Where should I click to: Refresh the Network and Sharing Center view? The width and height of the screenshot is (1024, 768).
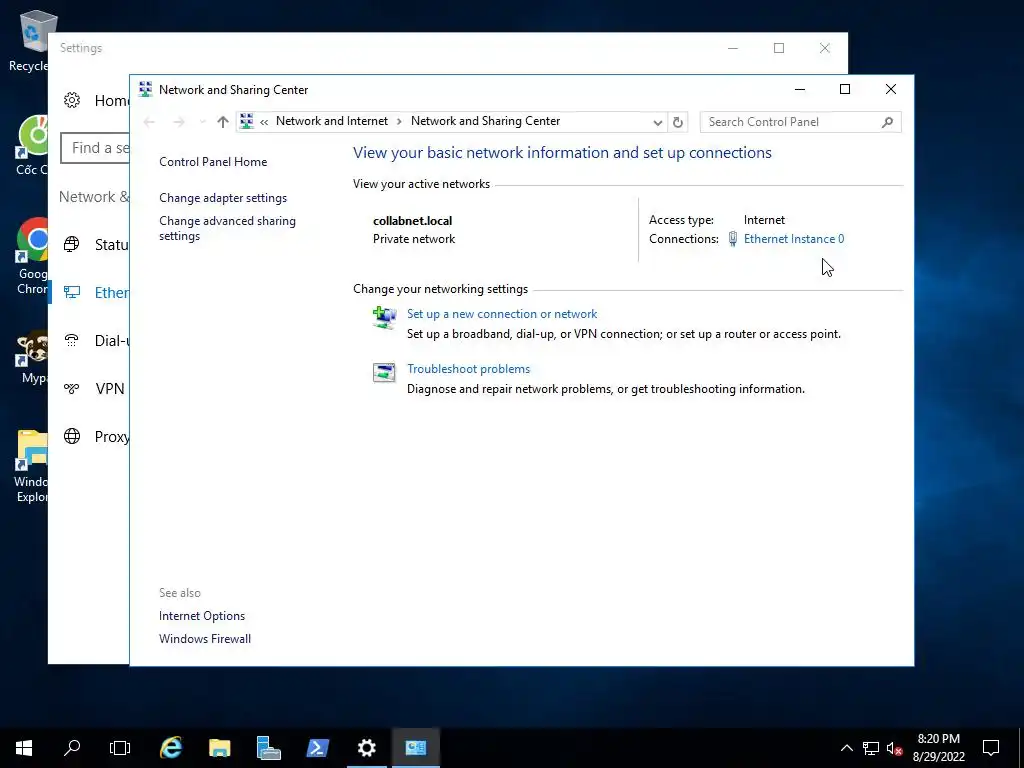pos(678,122)
